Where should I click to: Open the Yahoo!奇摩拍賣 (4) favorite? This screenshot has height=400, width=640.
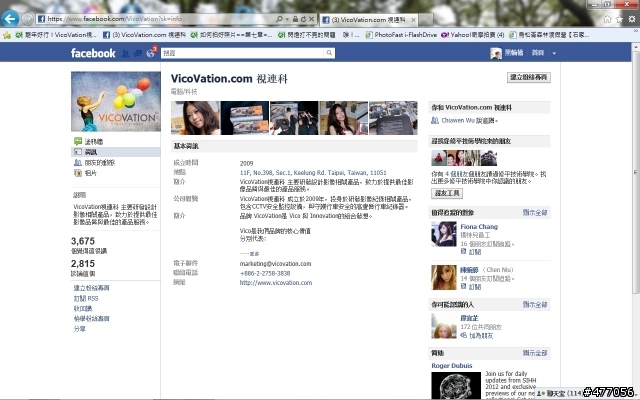pos(473,35)
